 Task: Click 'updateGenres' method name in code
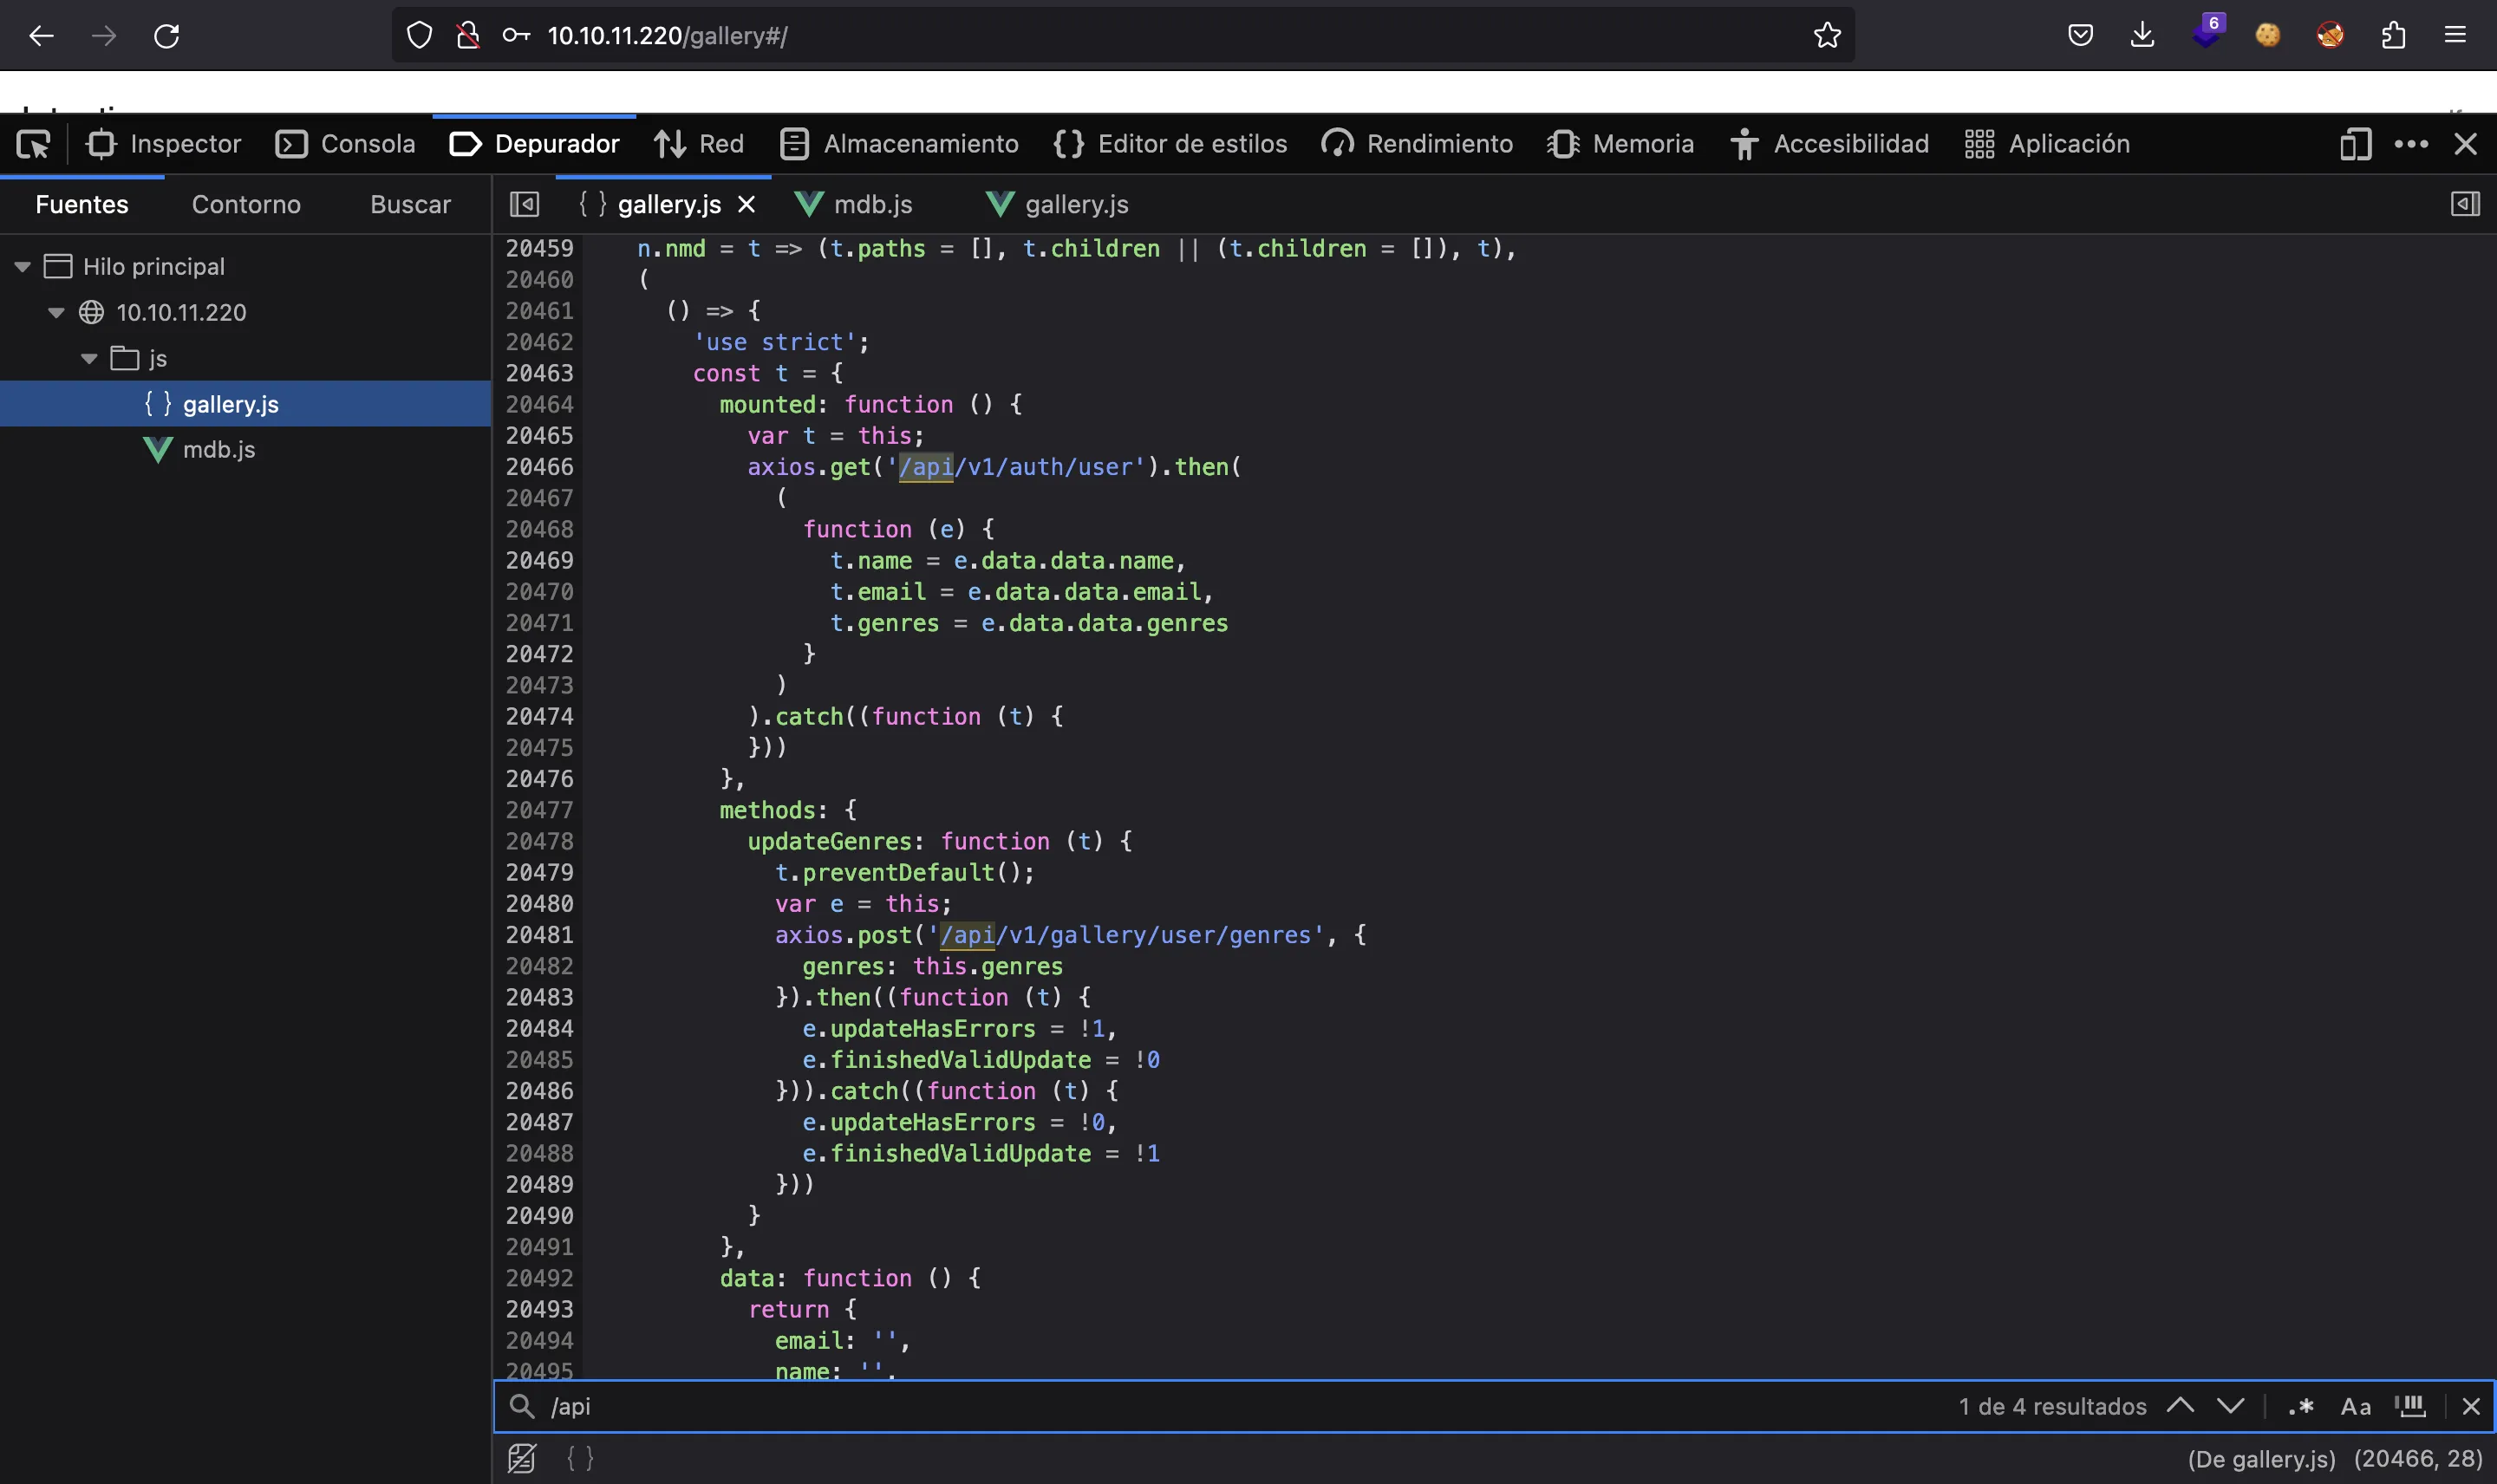pos(829,842)
